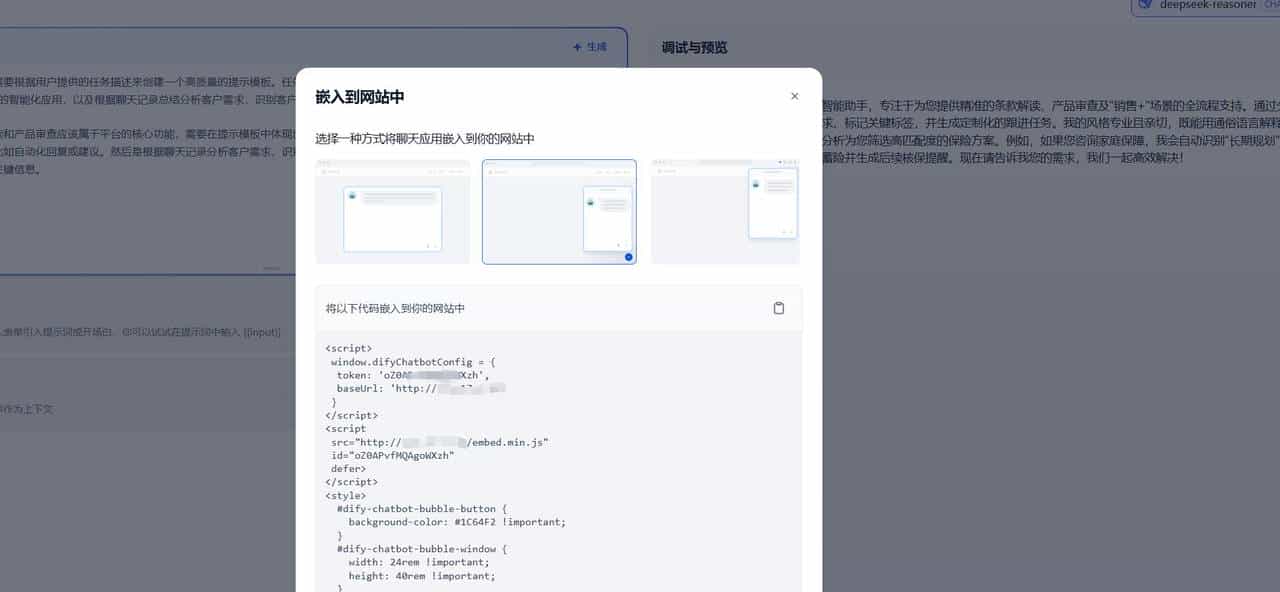Select the currently highlighted second embed option
The width and height of the screenshot is (1280, 592).
click(558, 211)
